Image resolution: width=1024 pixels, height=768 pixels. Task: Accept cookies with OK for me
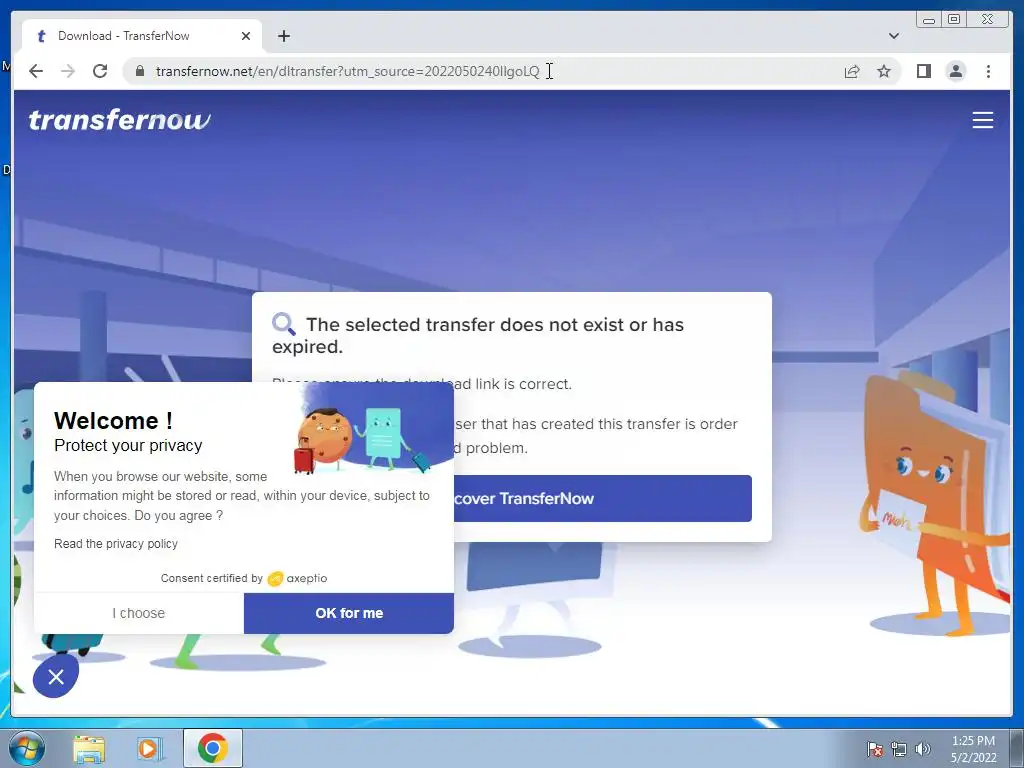point(349,613)
